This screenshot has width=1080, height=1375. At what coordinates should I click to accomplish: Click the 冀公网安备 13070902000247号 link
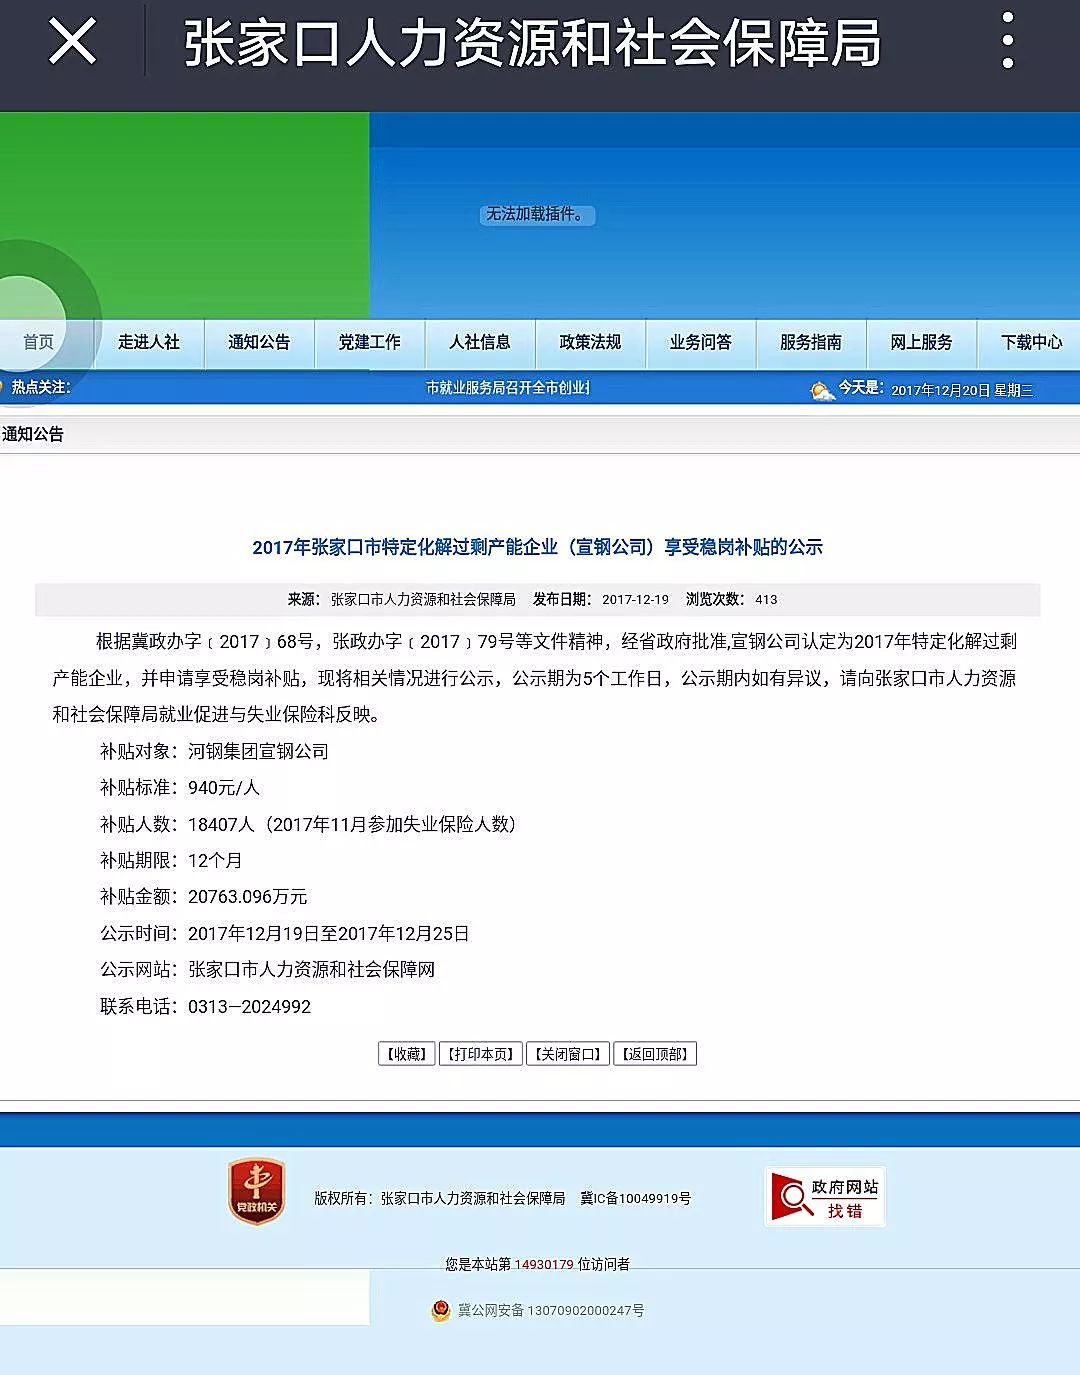(x=551, y=1311)
